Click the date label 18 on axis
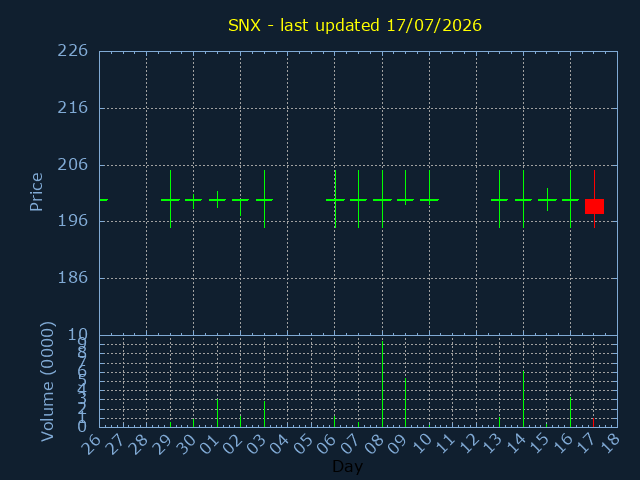This screenshot has height=480, width=640. tap(610, 444)
